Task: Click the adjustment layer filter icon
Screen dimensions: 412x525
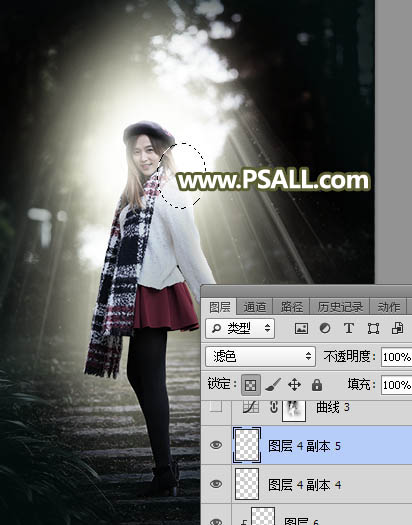Action: pos(325,328)
